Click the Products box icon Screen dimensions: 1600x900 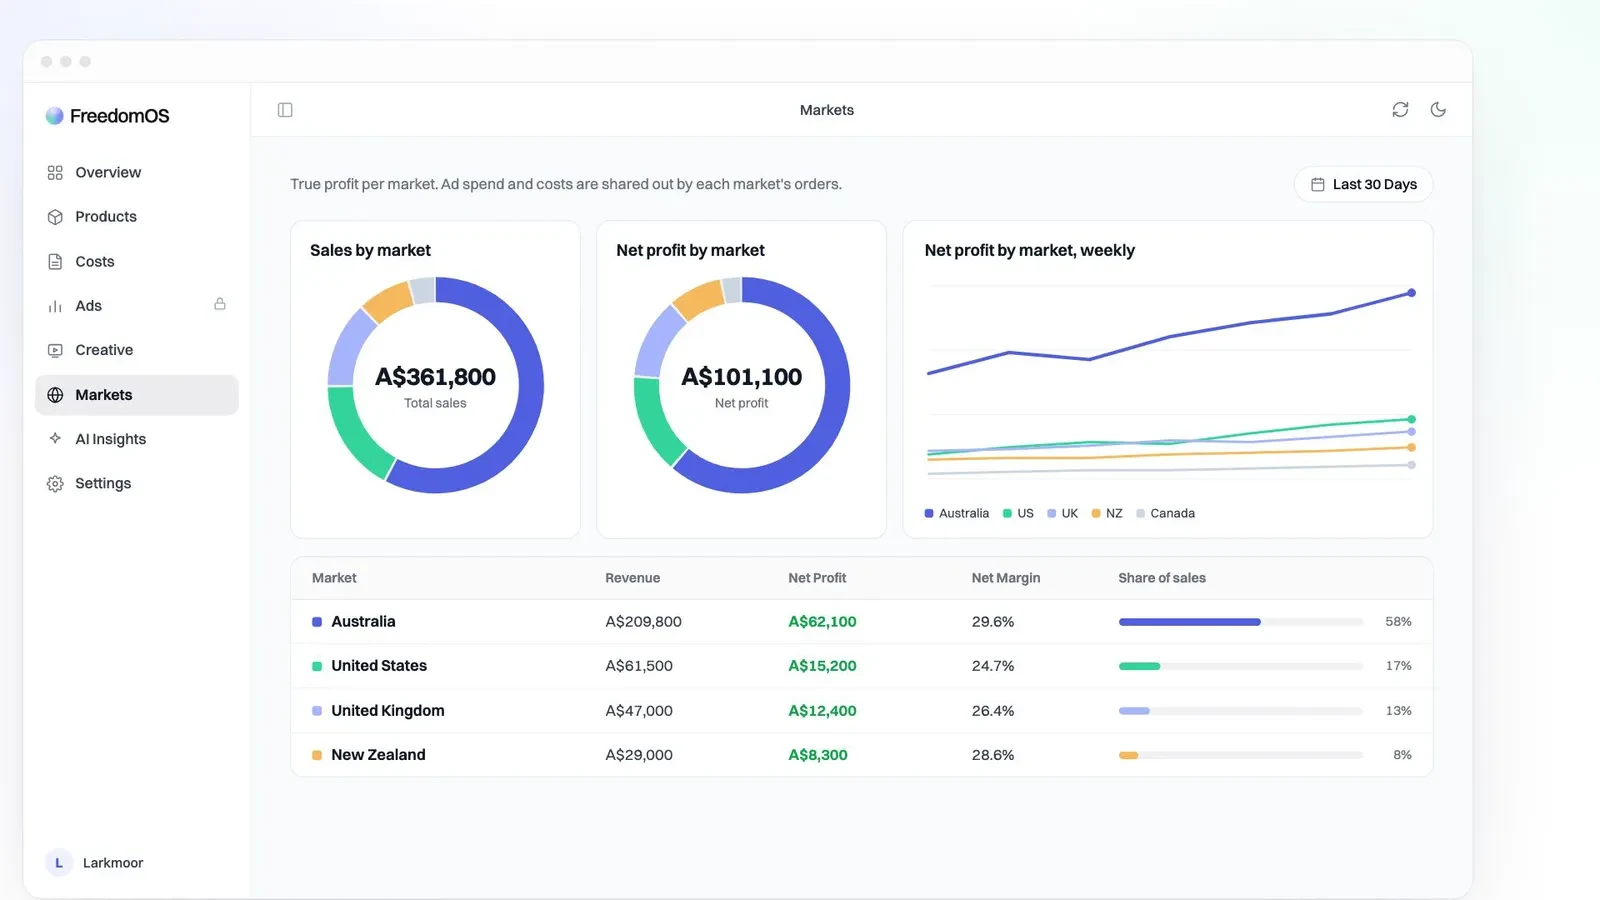coord(55,217)
